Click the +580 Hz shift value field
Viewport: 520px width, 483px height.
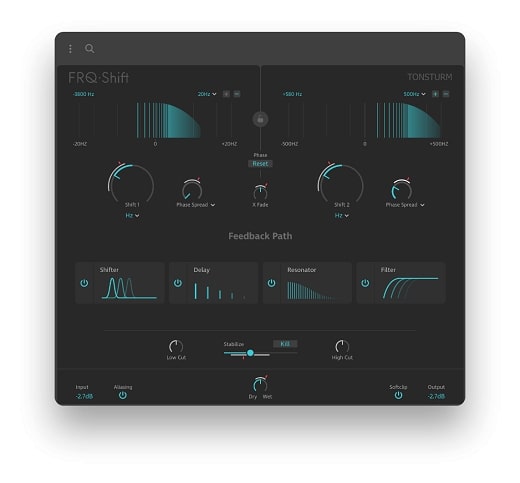click(292, 94)
